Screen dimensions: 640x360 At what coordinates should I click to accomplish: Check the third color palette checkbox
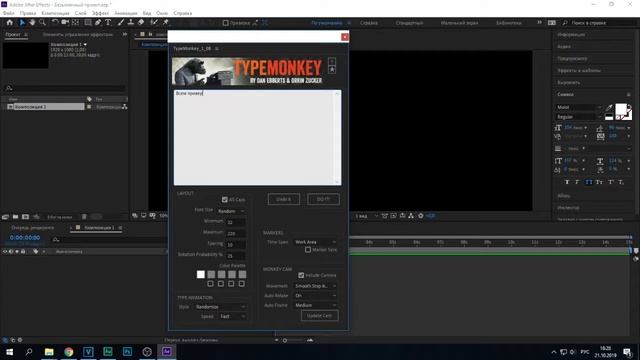pos(231,283)
